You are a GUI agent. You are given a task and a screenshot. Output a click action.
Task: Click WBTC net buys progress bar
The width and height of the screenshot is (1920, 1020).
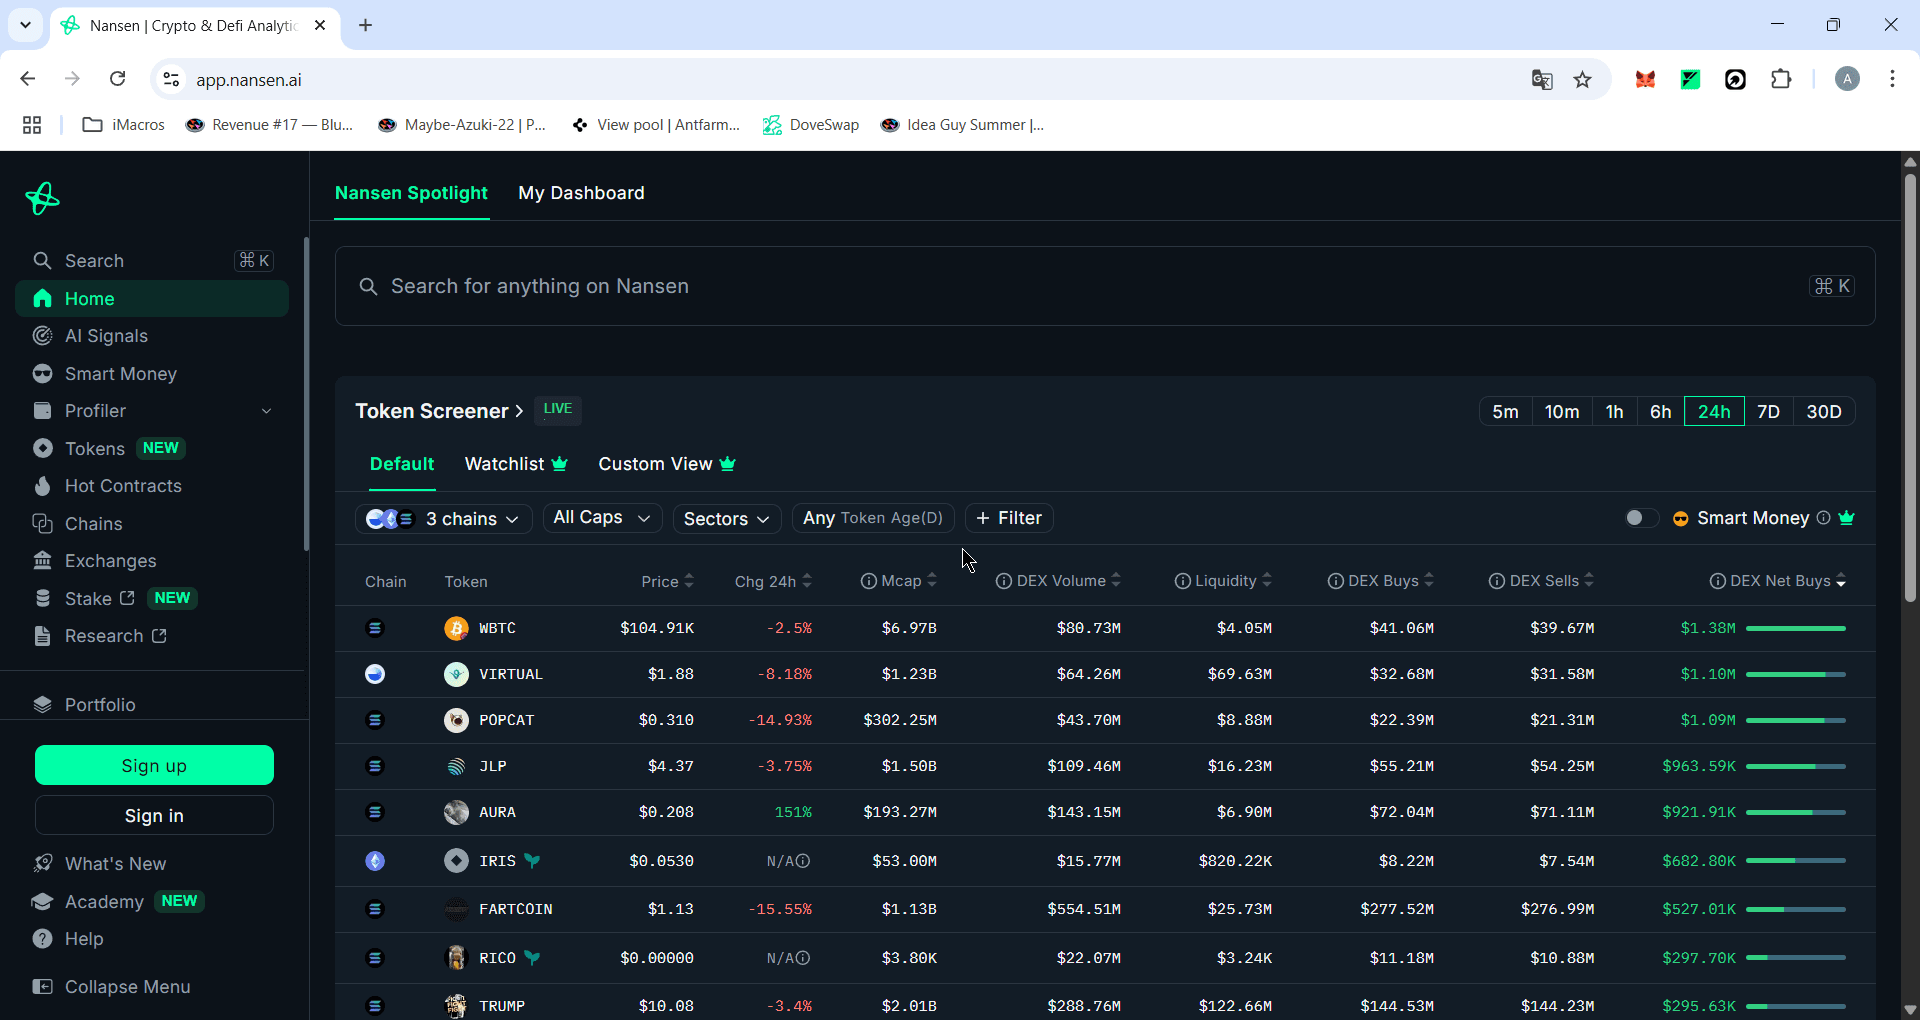[x=1796, y=628]
